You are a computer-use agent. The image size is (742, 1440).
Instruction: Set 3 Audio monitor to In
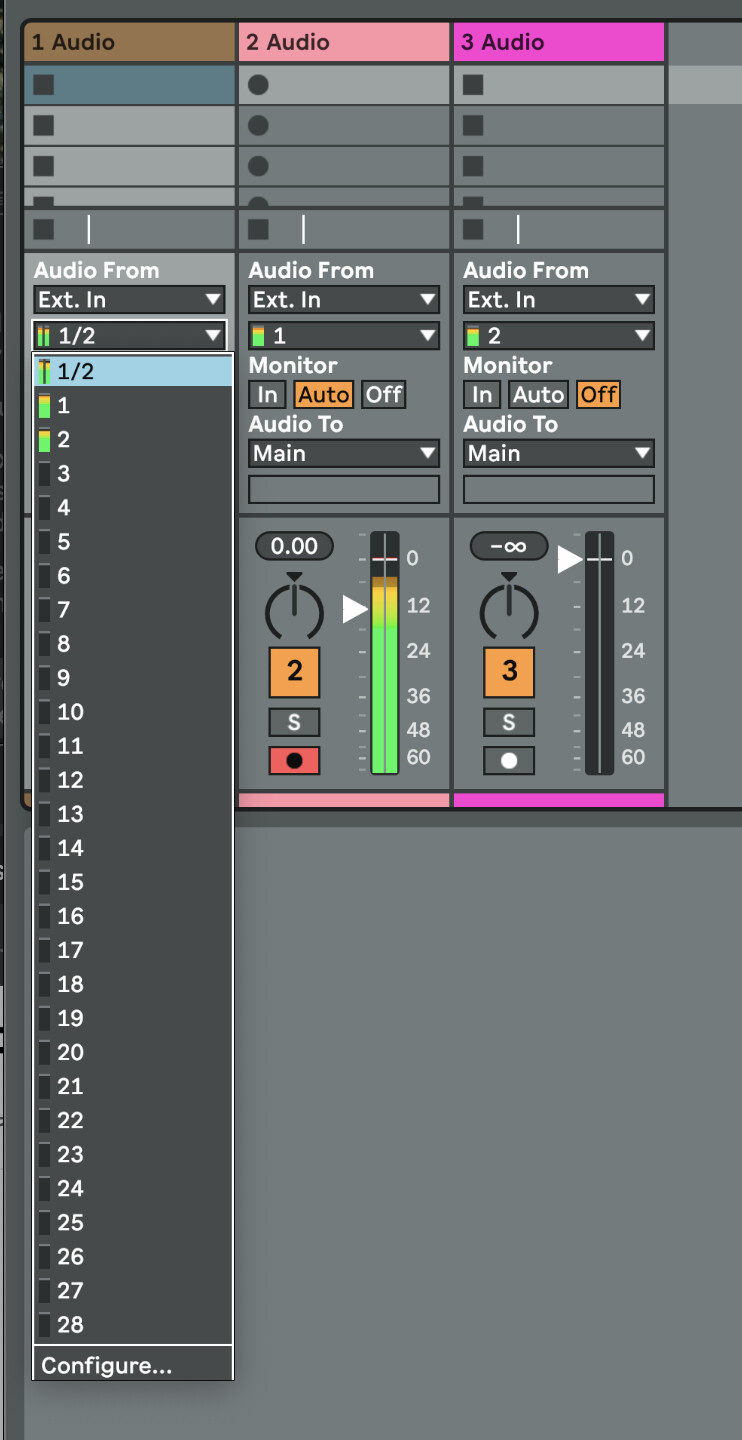pyautogui.click(x=482, y=394)
